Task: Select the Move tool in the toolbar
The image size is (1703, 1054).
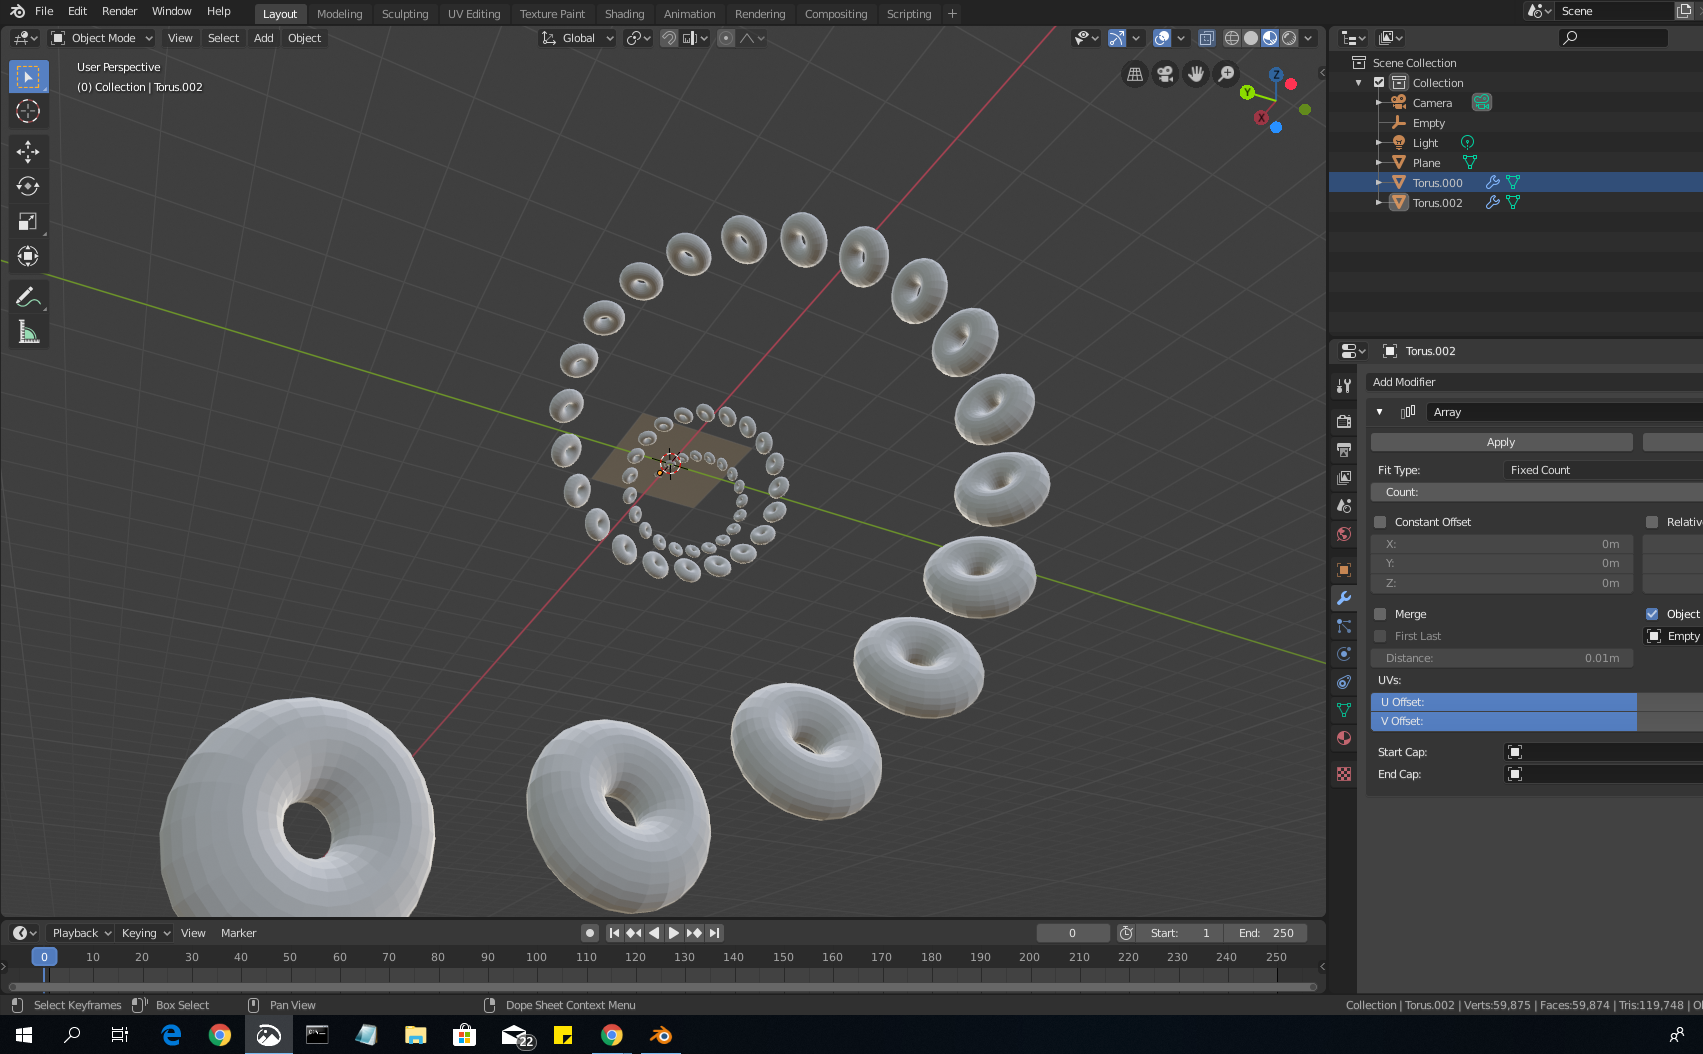Action: [x=28, y=151]
